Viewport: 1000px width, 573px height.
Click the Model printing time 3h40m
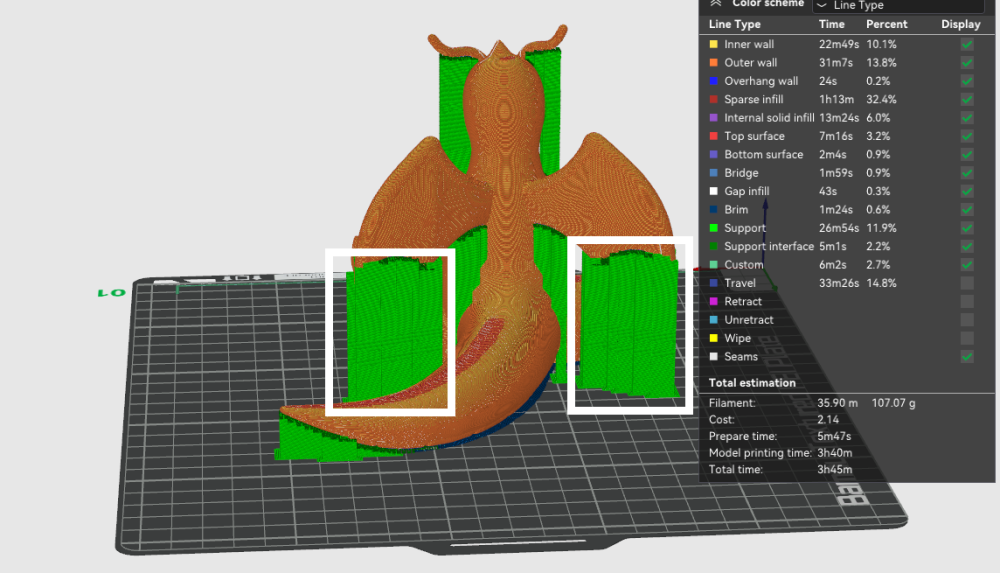tap(835, 453)
